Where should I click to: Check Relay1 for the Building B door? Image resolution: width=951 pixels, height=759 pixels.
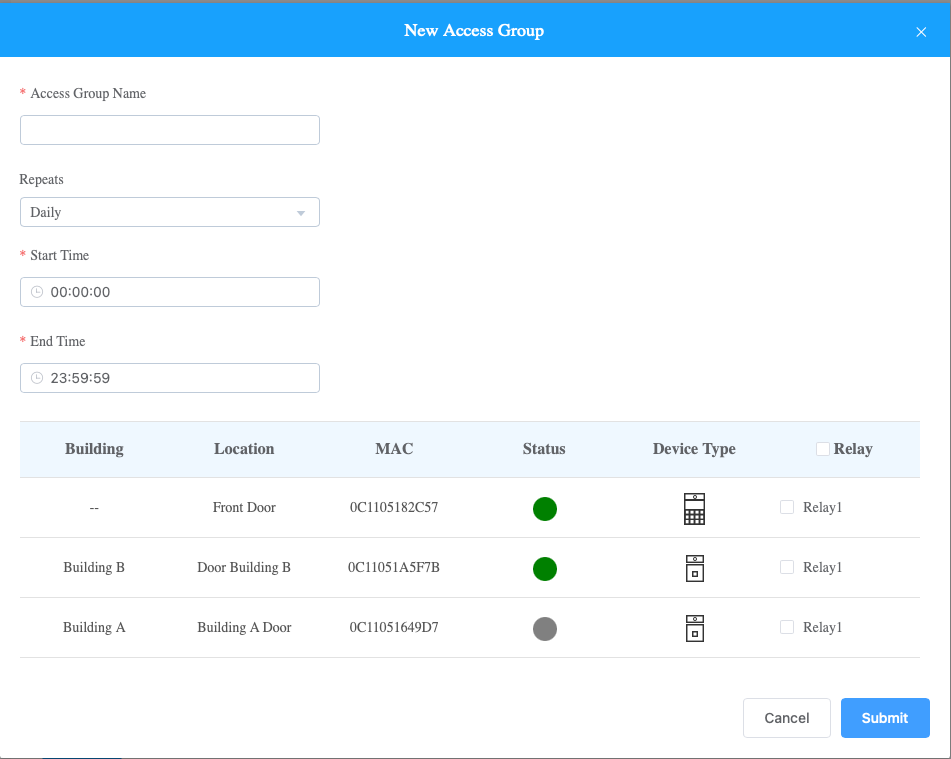787,567
